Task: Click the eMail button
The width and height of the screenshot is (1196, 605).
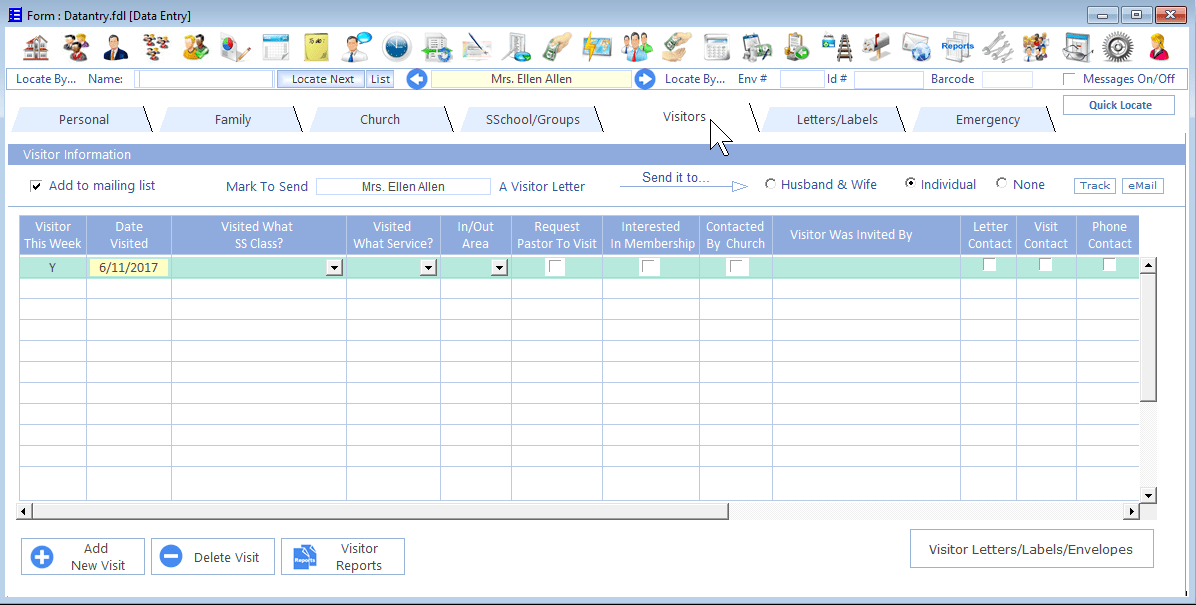Action: [x=1142, y=185]
